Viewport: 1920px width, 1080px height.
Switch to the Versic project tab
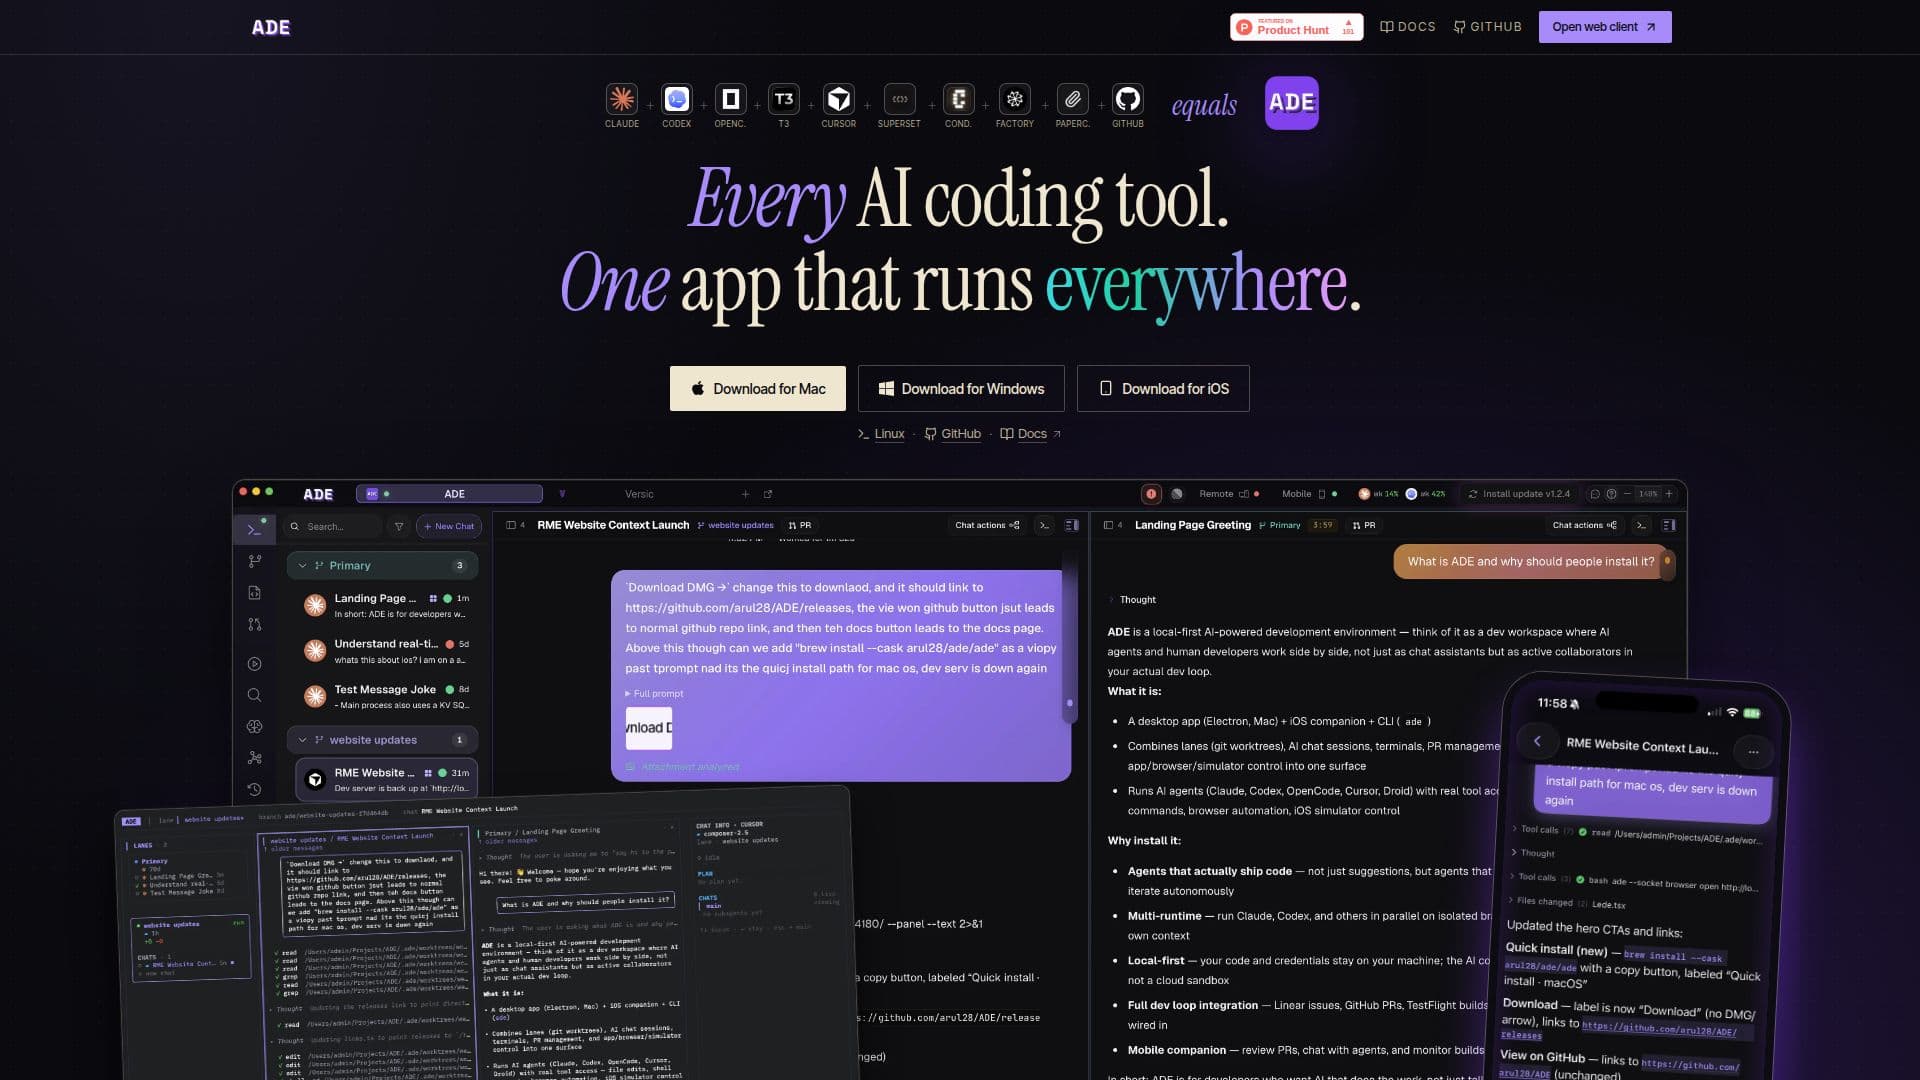[639, 494]
